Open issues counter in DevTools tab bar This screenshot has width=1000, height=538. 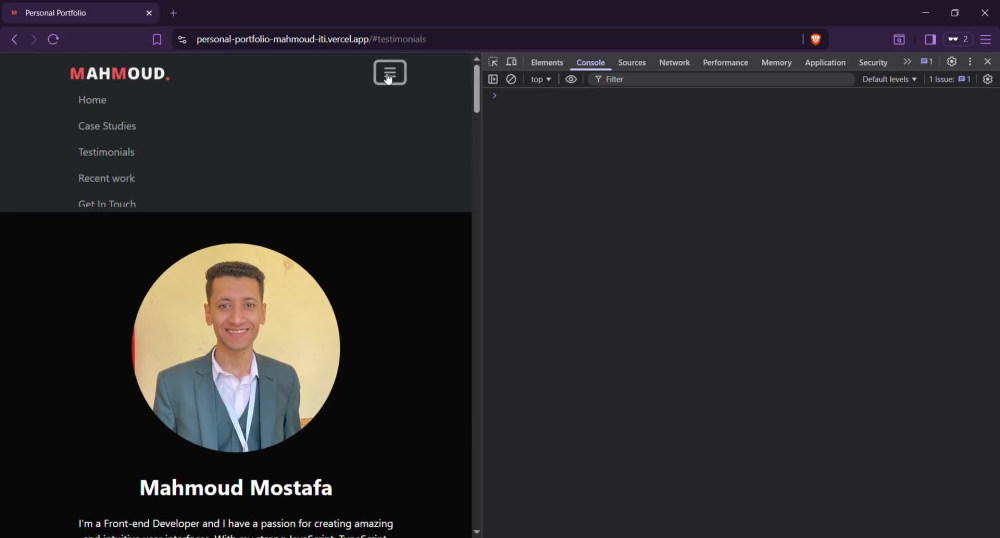click(x=927, y=62)
